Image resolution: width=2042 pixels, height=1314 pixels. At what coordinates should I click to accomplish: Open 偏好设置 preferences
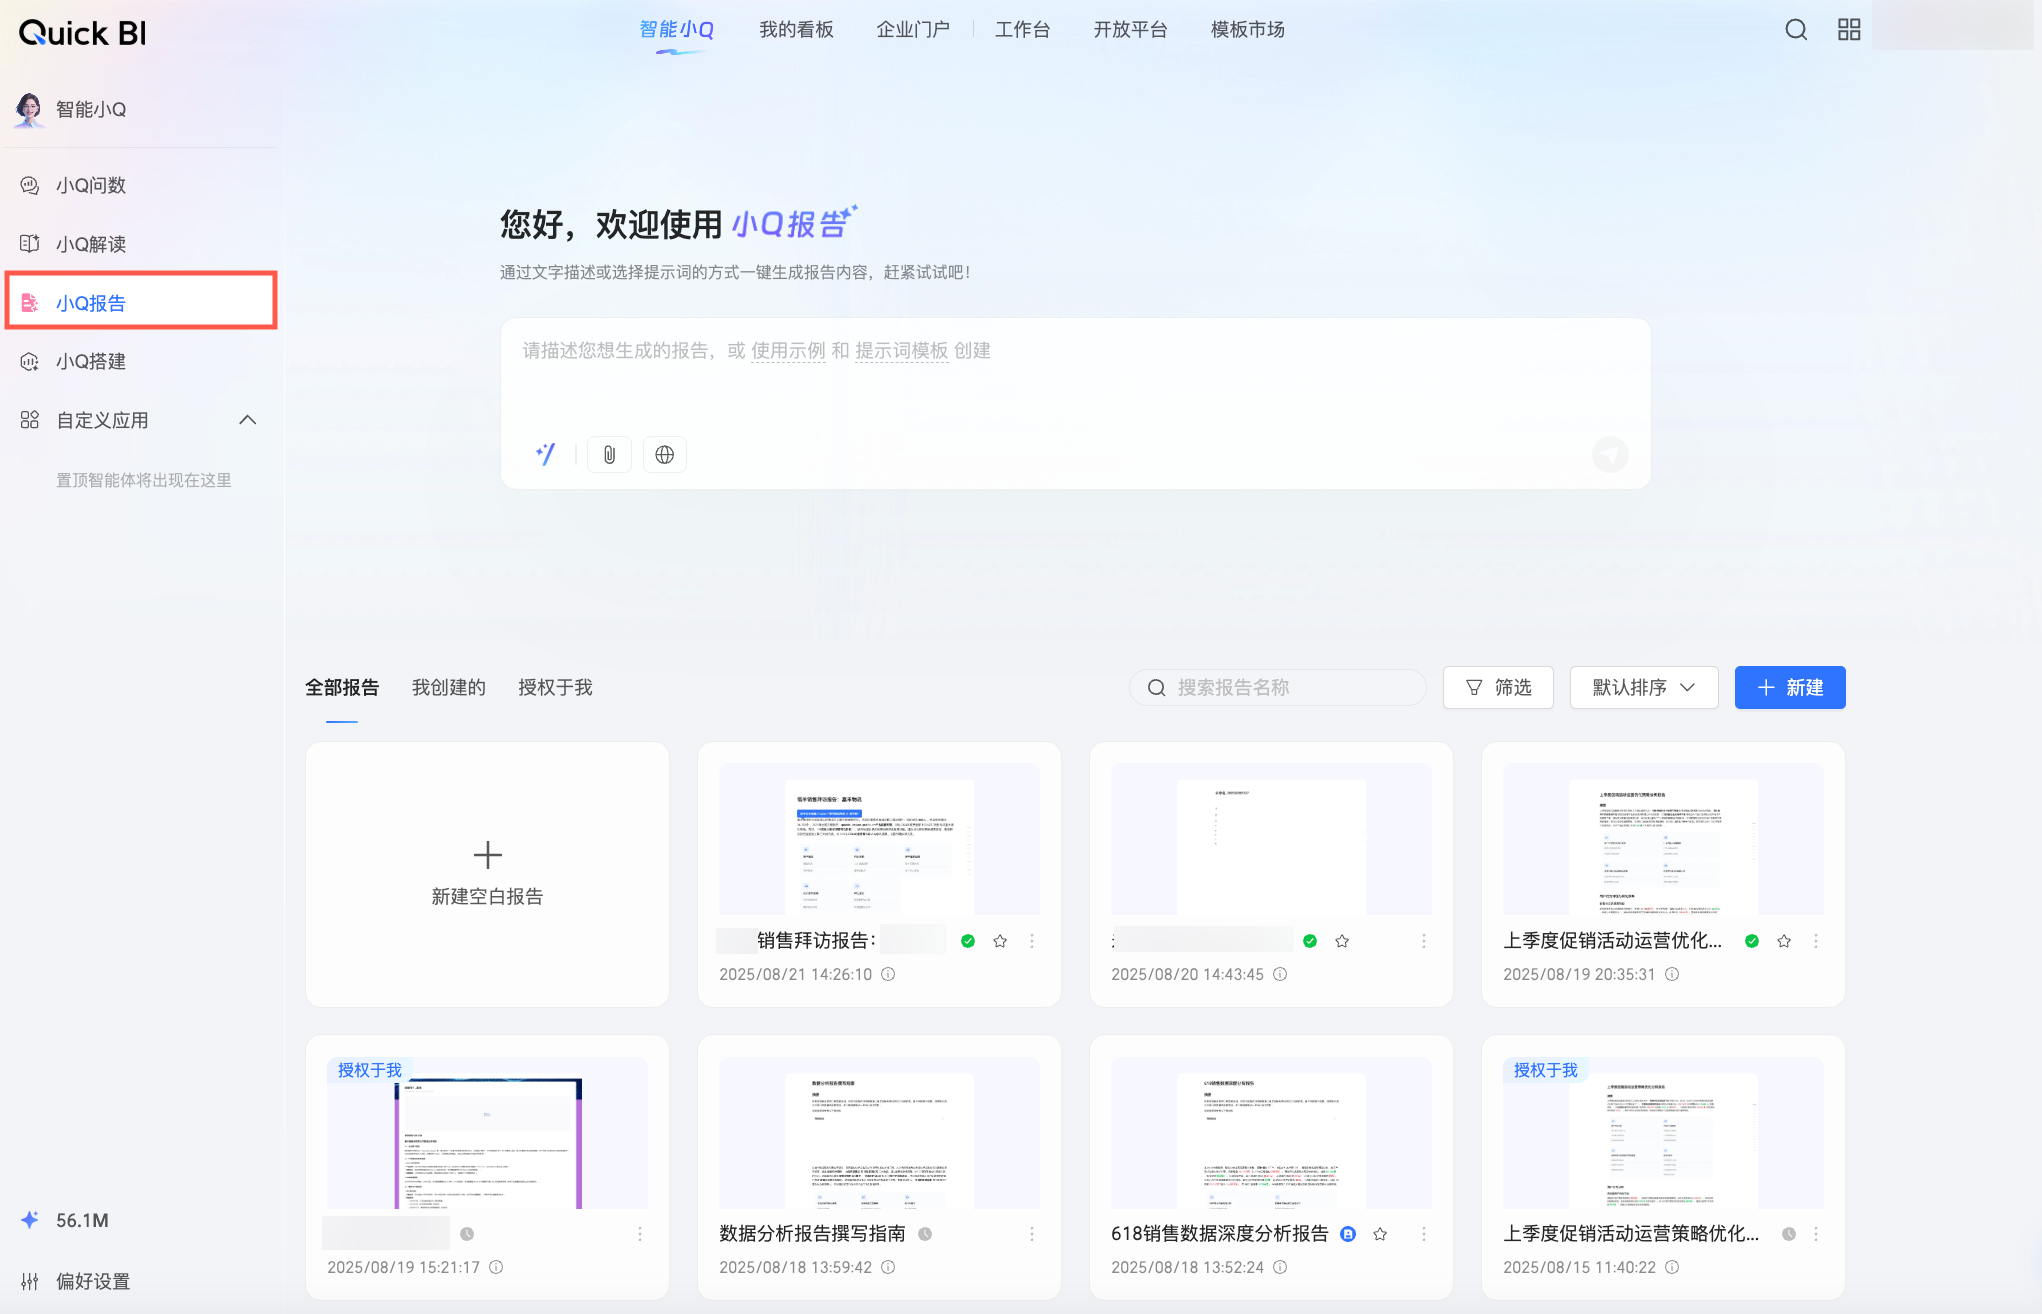click(x=76, y=1281)
